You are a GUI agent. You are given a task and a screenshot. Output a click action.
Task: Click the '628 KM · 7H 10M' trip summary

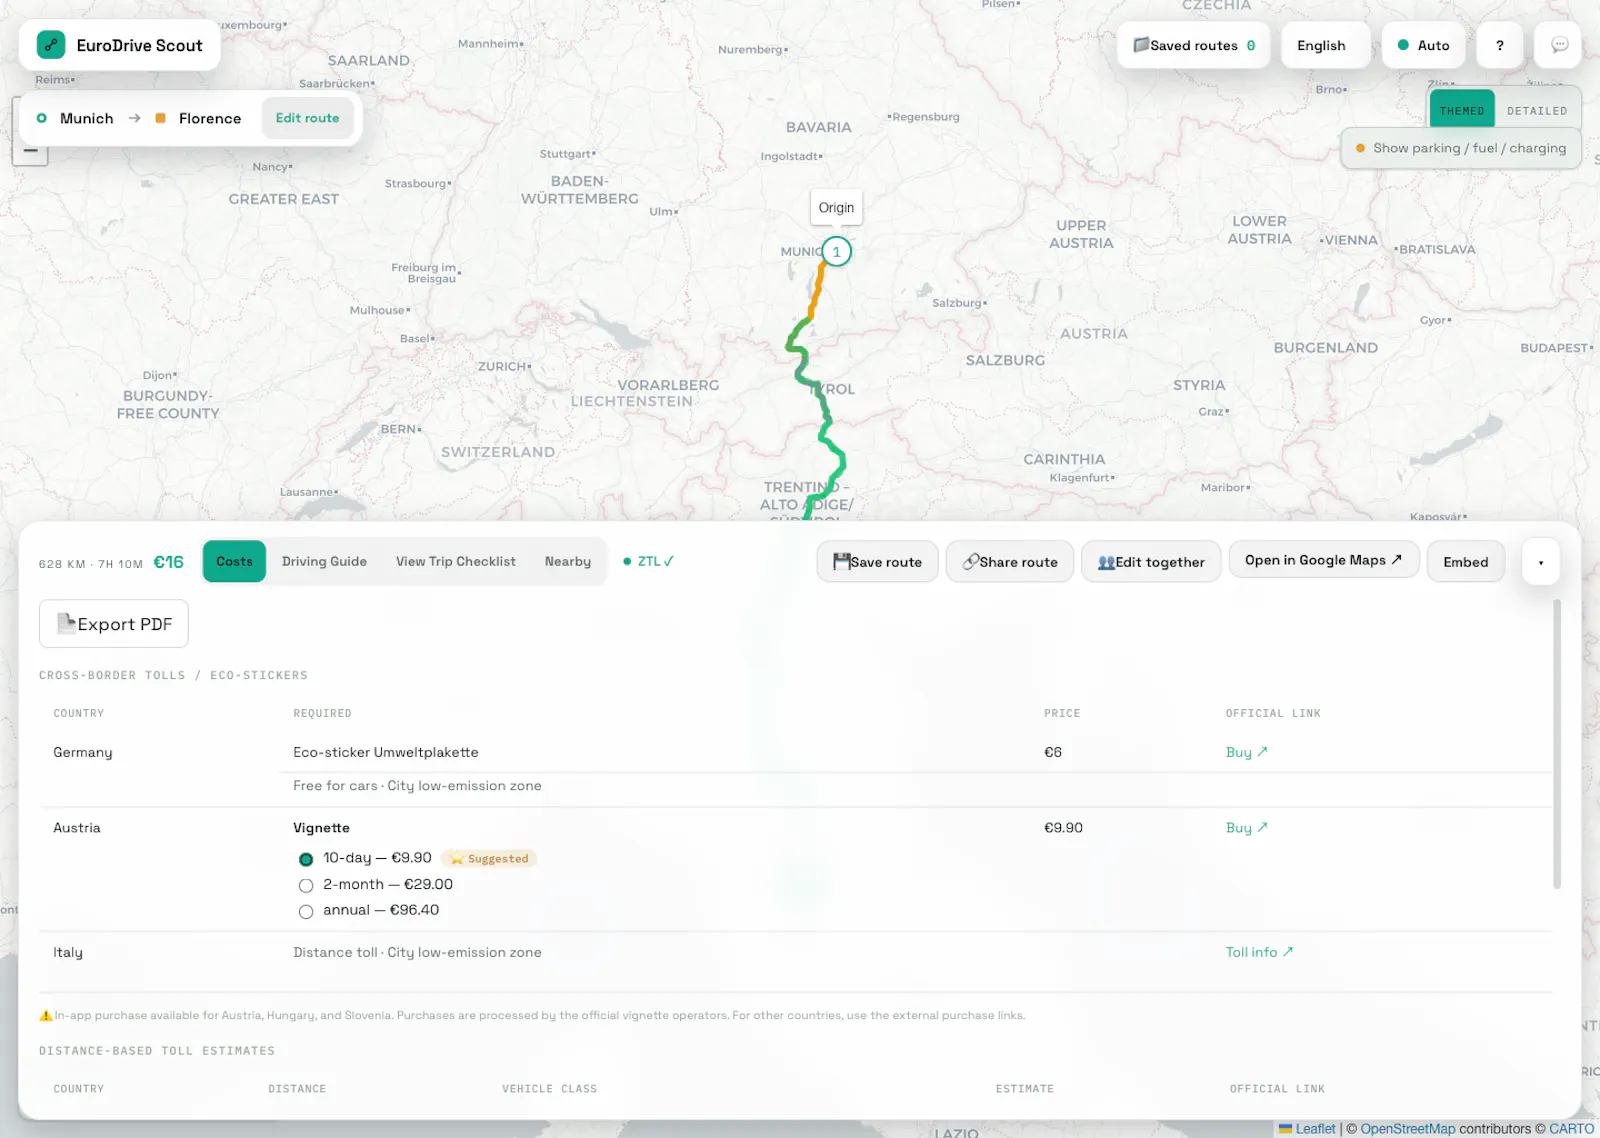tap(91, 564)
